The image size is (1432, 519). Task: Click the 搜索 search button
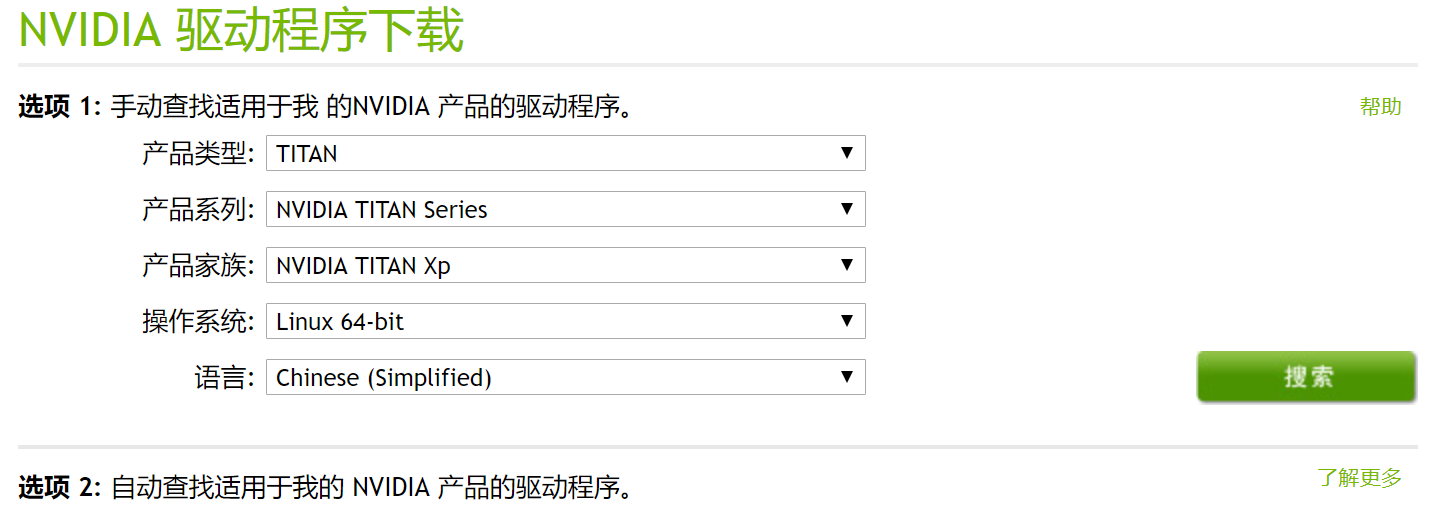[1306, 377]
